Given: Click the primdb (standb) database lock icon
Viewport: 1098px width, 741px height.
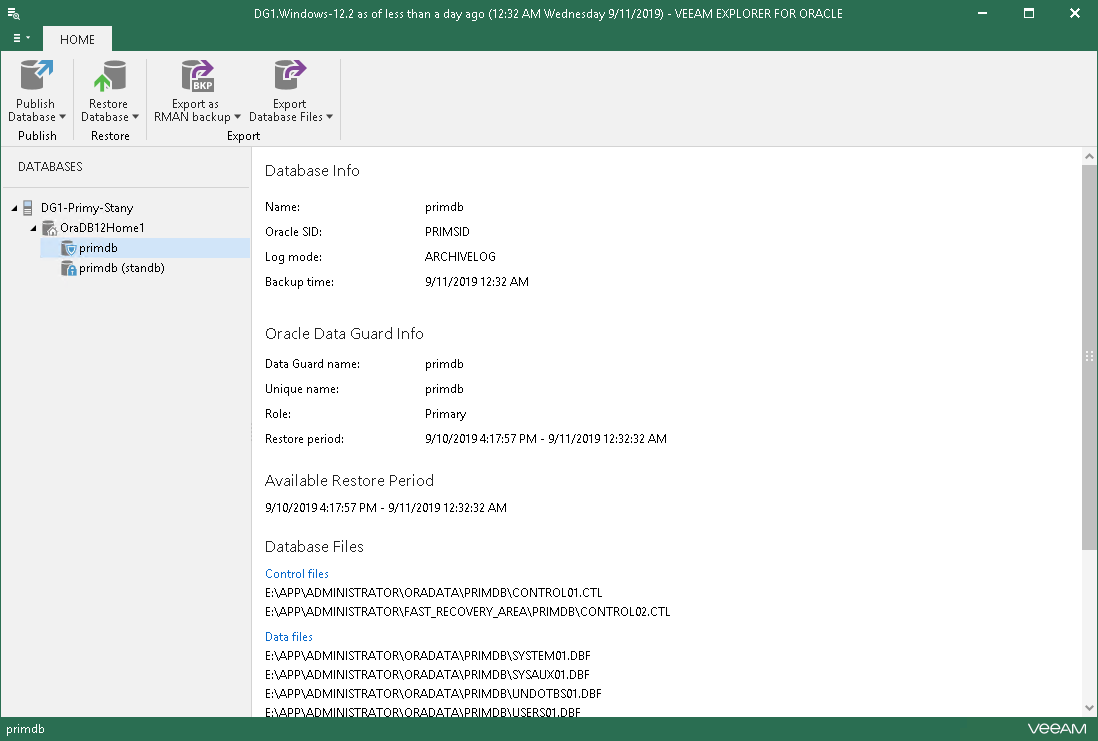Looking at the screenshot, I should [x=68, y=268].
